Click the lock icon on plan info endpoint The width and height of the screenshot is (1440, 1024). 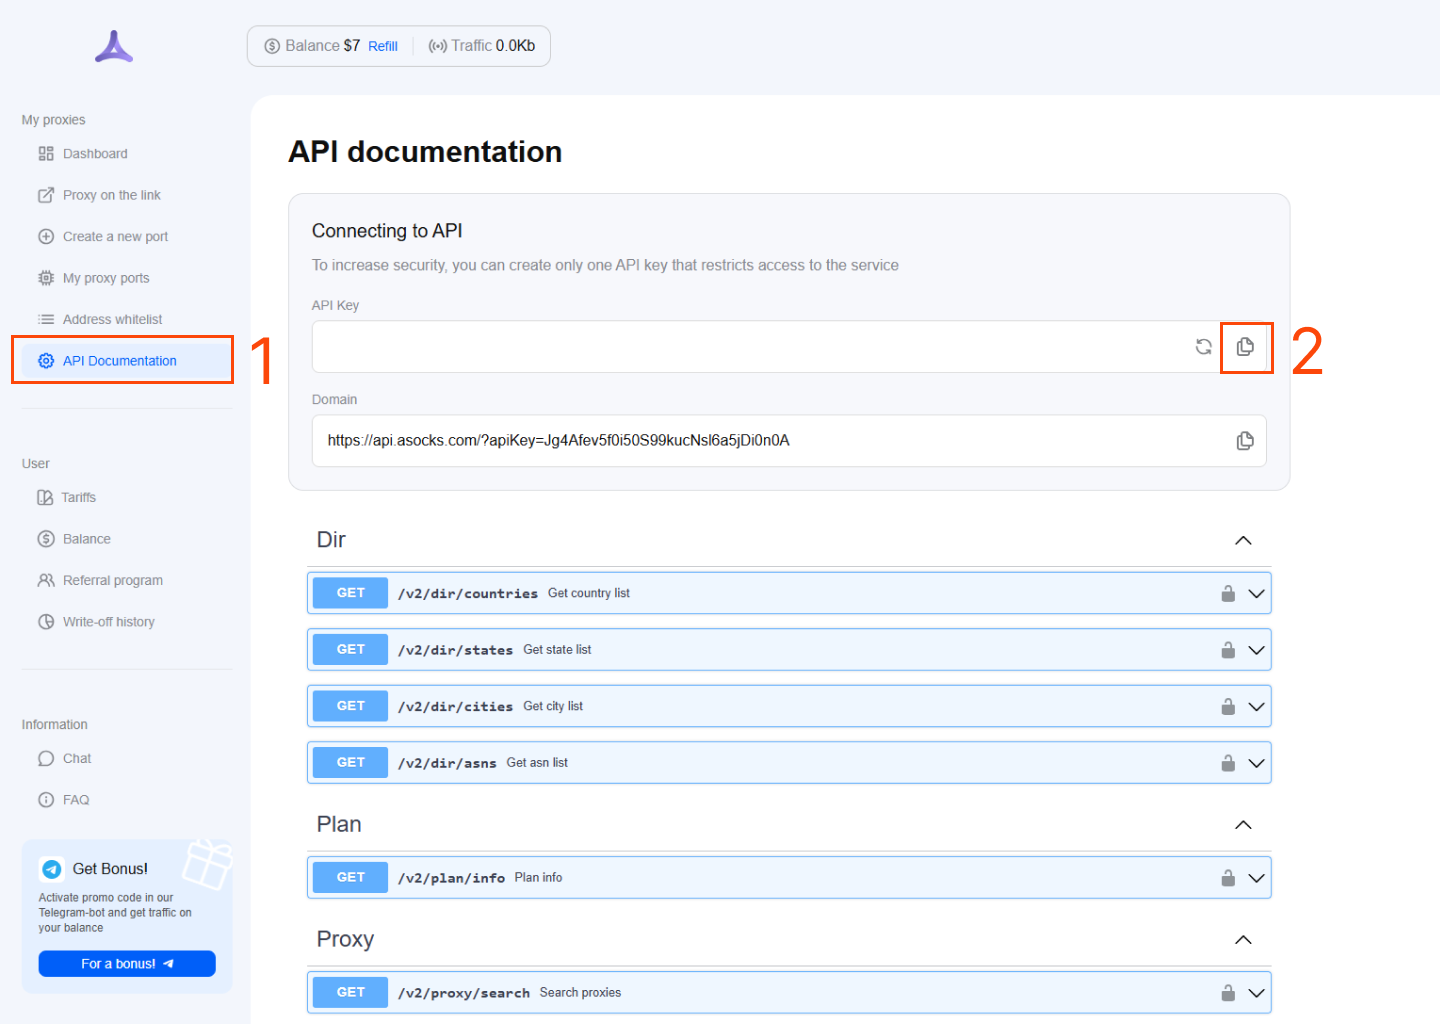coord(1228,878)
